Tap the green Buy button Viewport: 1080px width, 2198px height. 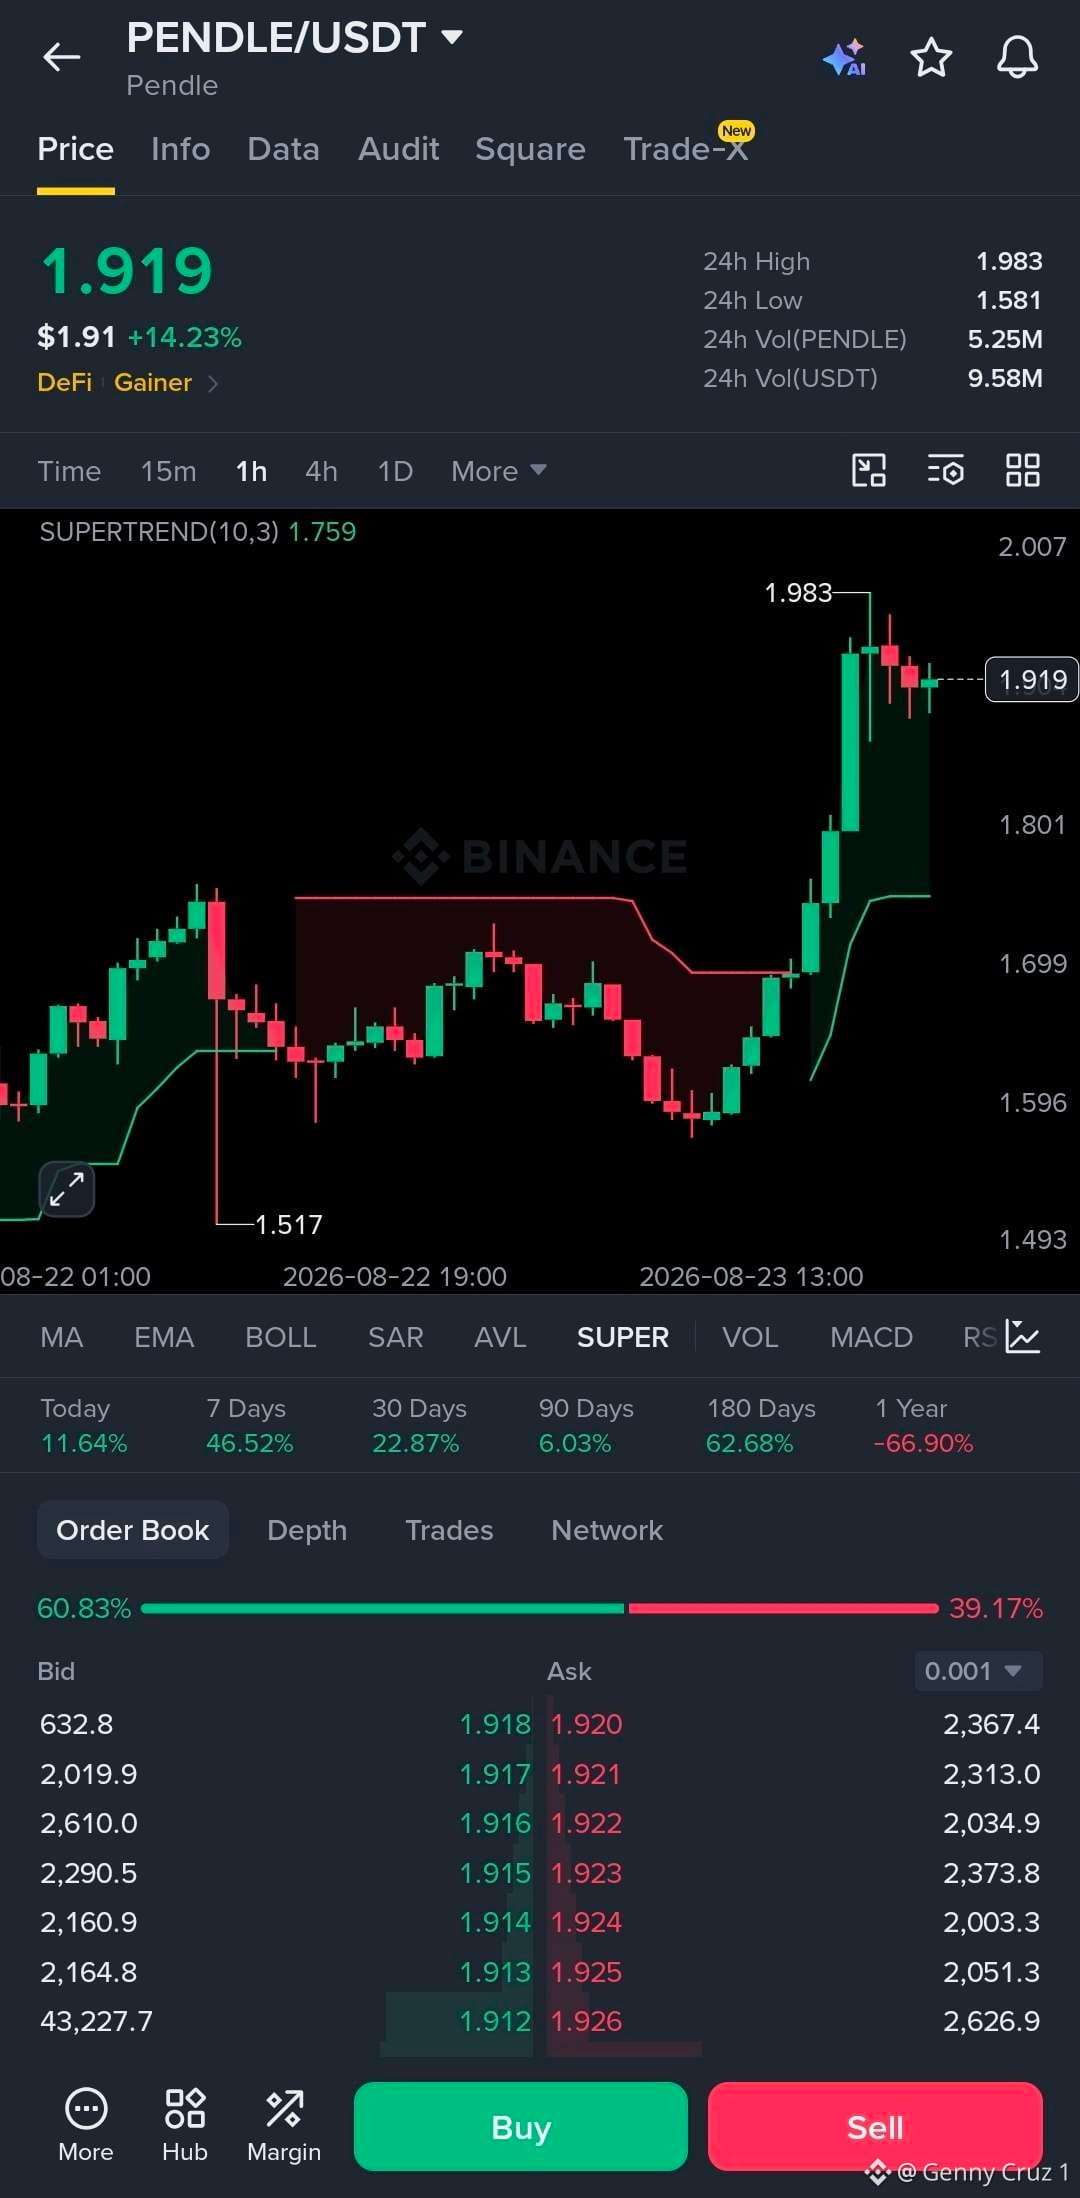(x=520, y=2126)
